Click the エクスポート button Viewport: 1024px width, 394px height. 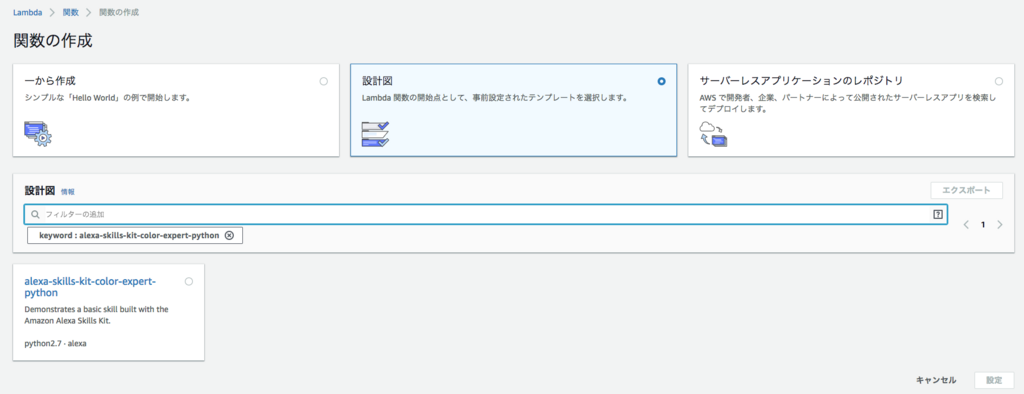pyautogui.click(x=967, y=190)
